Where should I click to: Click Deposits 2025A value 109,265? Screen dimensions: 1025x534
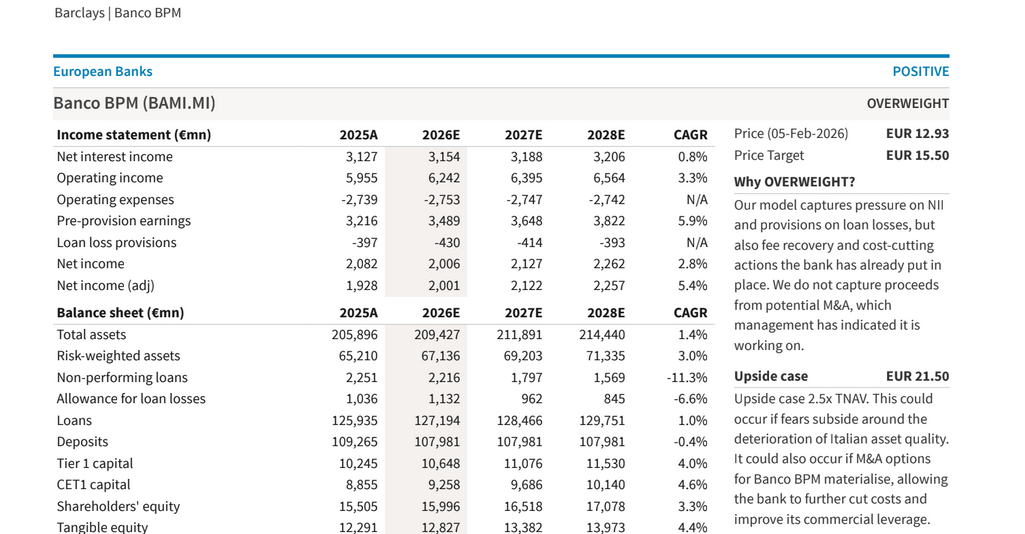354,442
